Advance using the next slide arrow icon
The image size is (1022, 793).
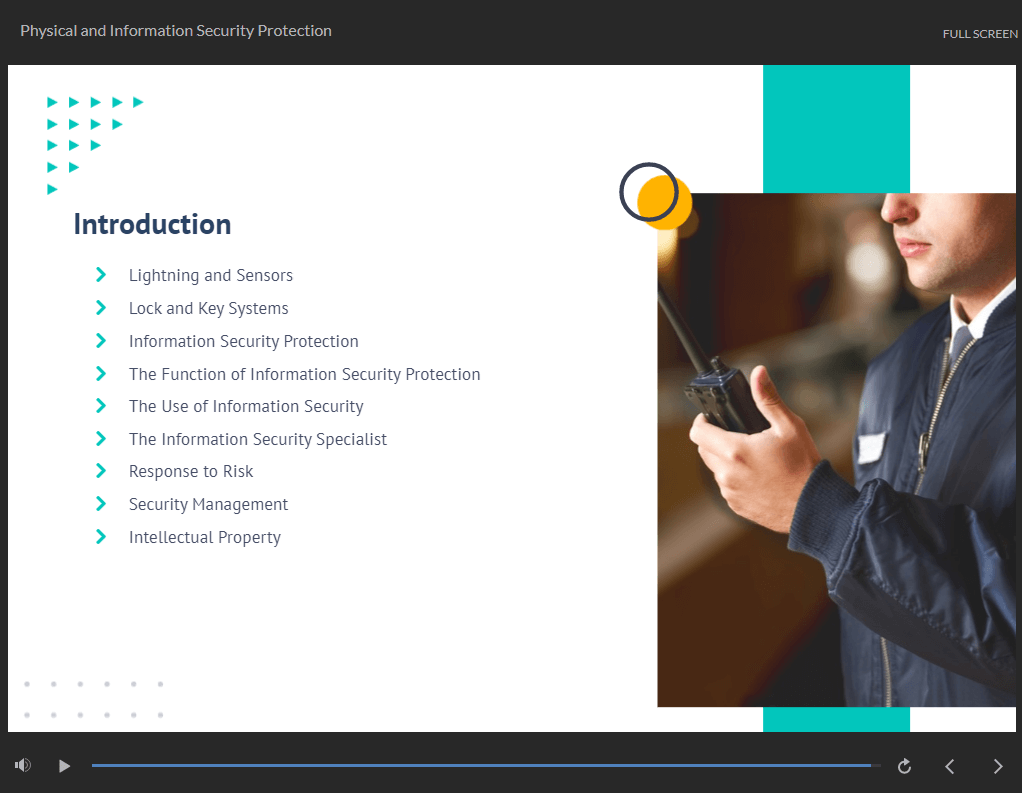[997, 766]
